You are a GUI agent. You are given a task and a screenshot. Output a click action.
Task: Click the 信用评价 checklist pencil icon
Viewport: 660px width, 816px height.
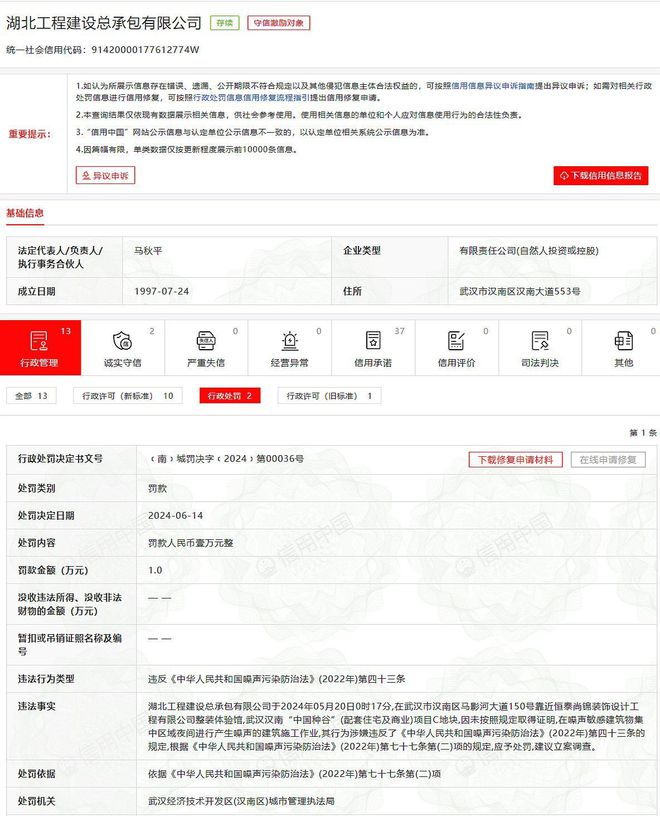456,341
